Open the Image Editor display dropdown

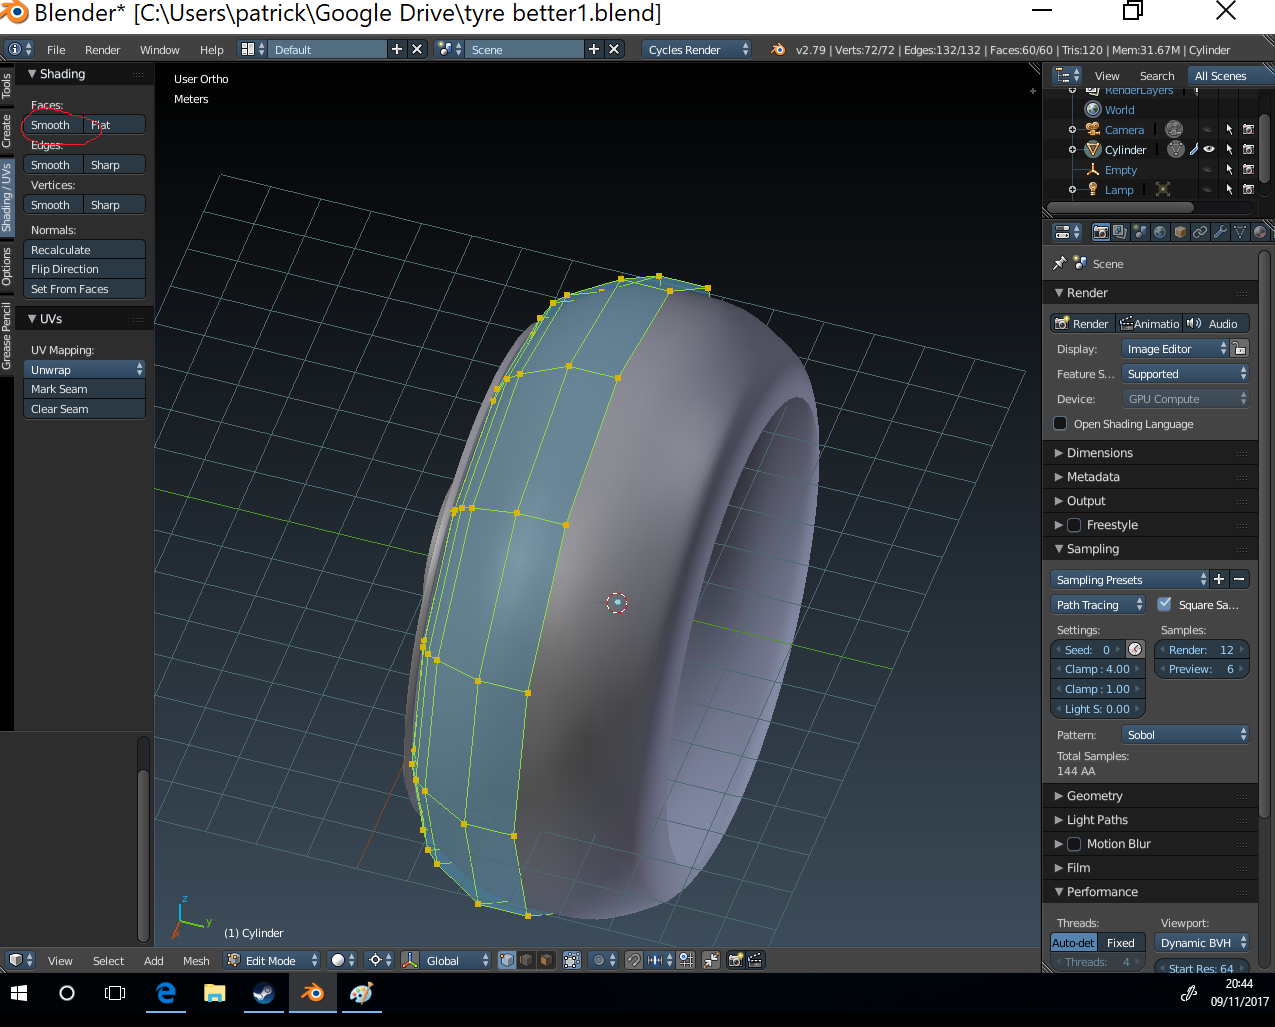[x=1175, y=348]
